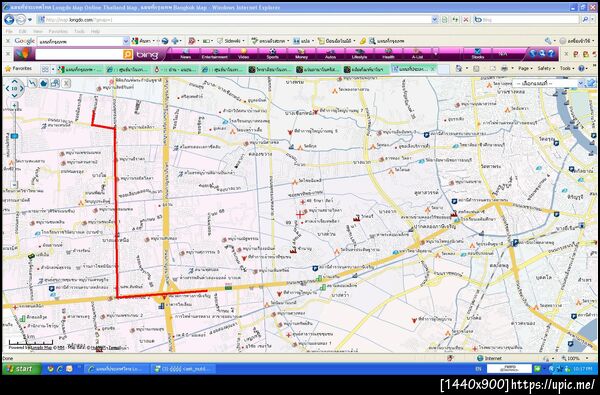Image resolution: width=600 pixels, height=395 pixels.
Task: Open the address bar URL dropdown arrow
Action: click(434, 20)
